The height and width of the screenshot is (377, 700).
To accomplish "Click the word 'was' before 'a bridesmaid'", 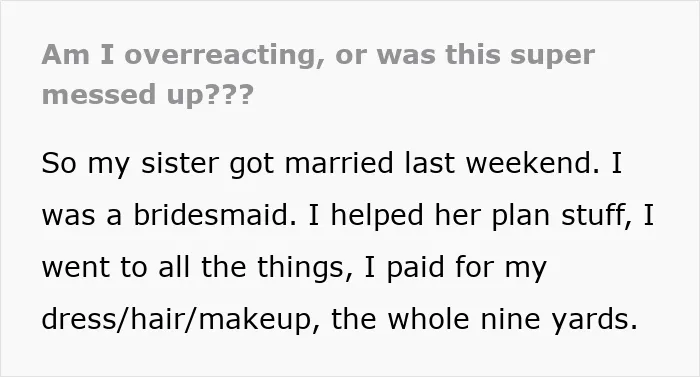I will 68,216.
